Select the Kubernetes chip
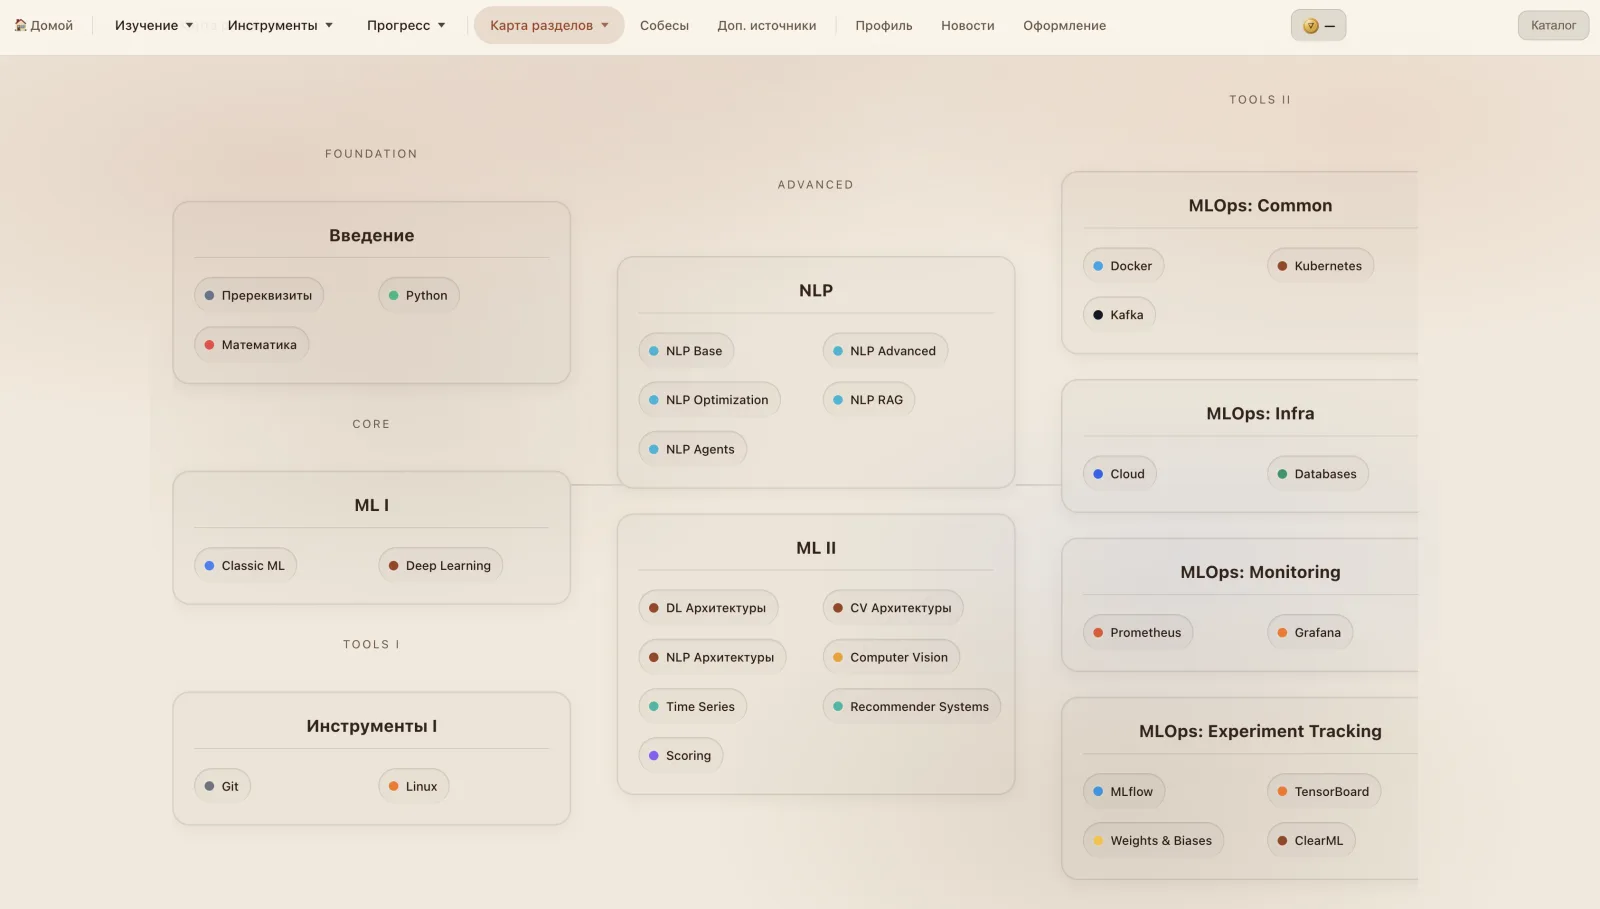Viewport: 1600px width, 909px height. 1320,265
